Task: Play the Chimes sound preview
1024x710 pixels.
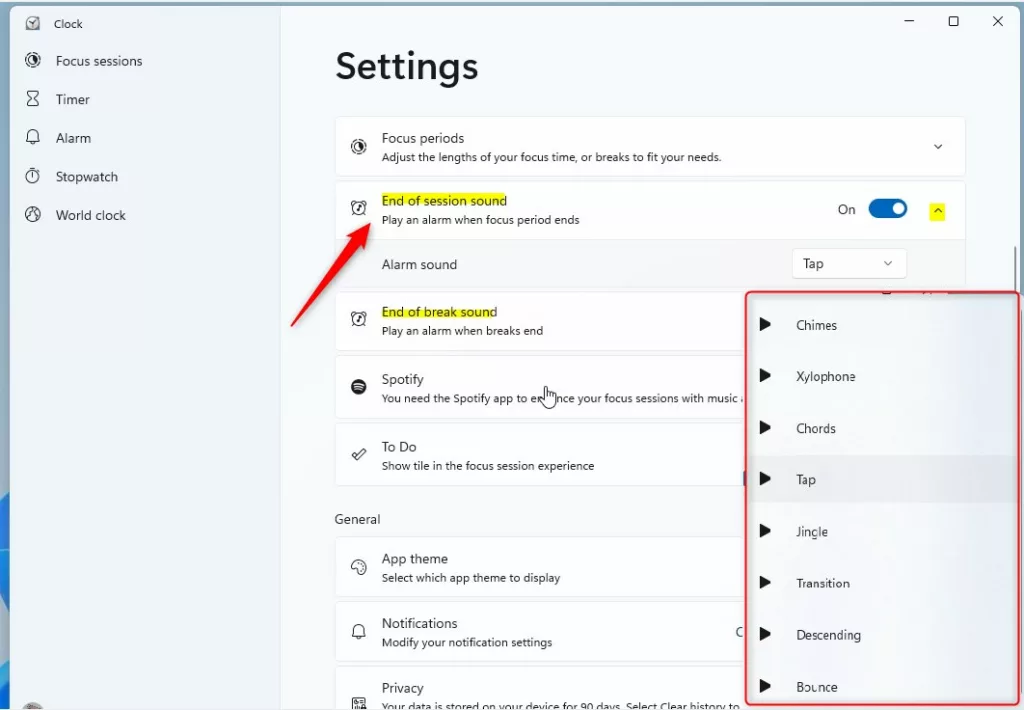Action: tap(765, 324)
